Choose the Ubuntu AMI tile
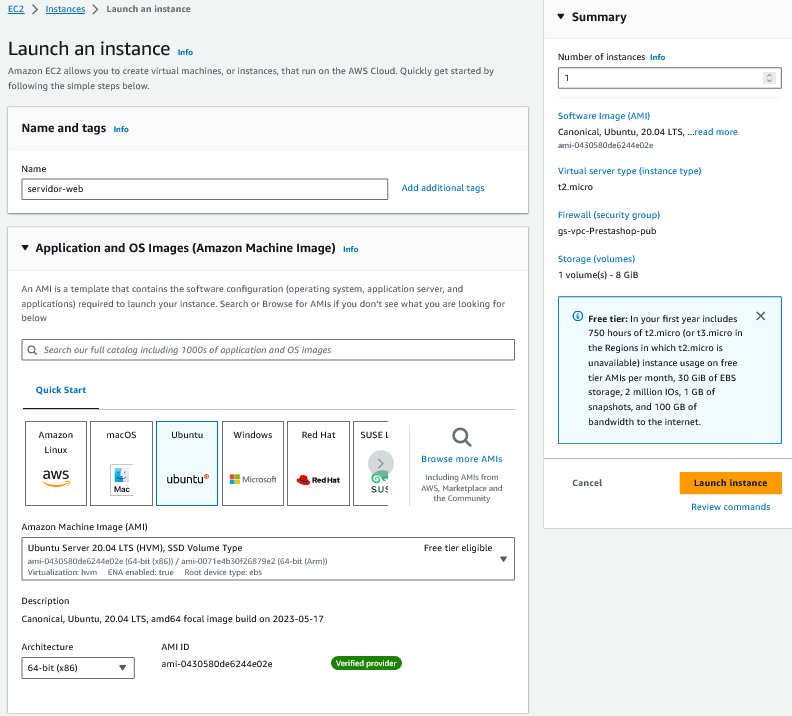This screenshot has height=716, width=792. click(x=187, y=463)
